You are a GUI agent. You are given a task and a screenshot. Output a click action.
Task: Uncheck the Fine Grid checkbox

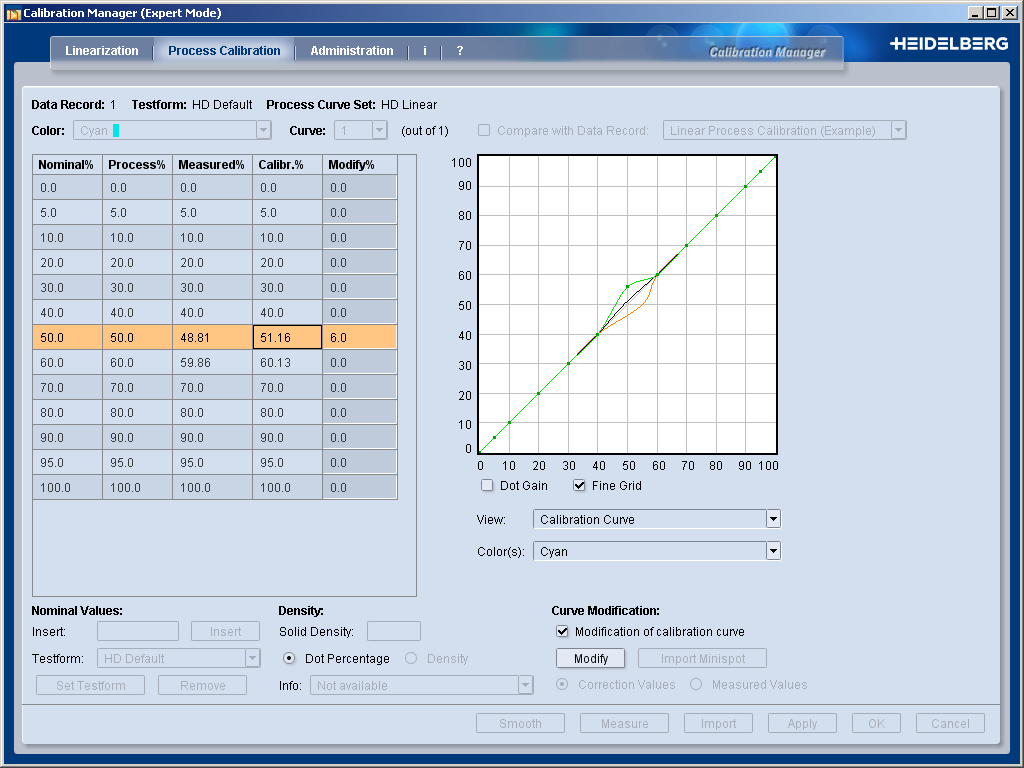pyautogui.click(x=580, y=486)
